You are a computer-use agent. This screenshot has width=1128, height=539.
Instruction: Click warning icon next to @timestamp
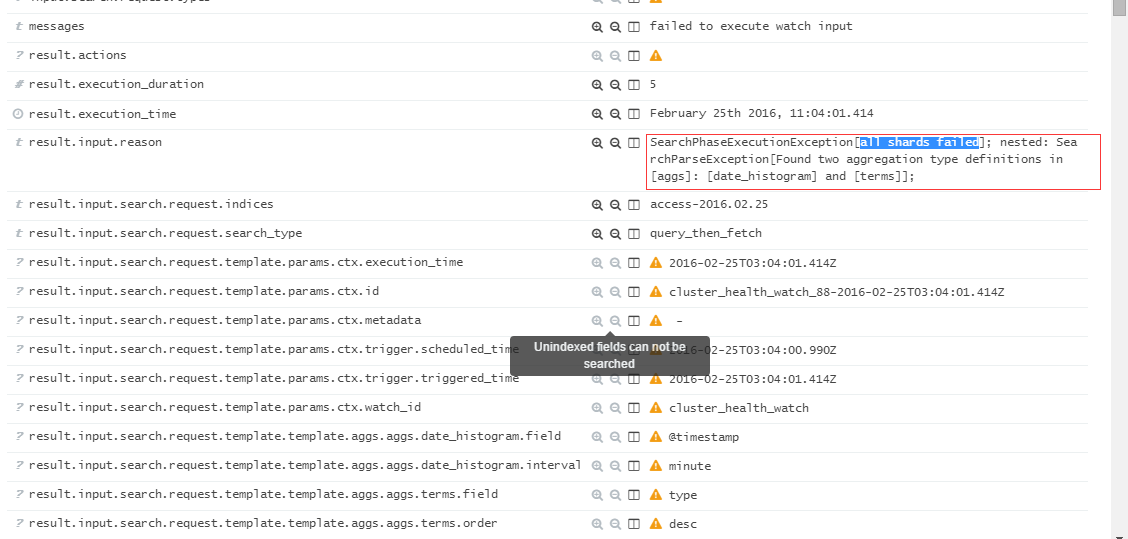pyautogui.click(x=655, y=437)
